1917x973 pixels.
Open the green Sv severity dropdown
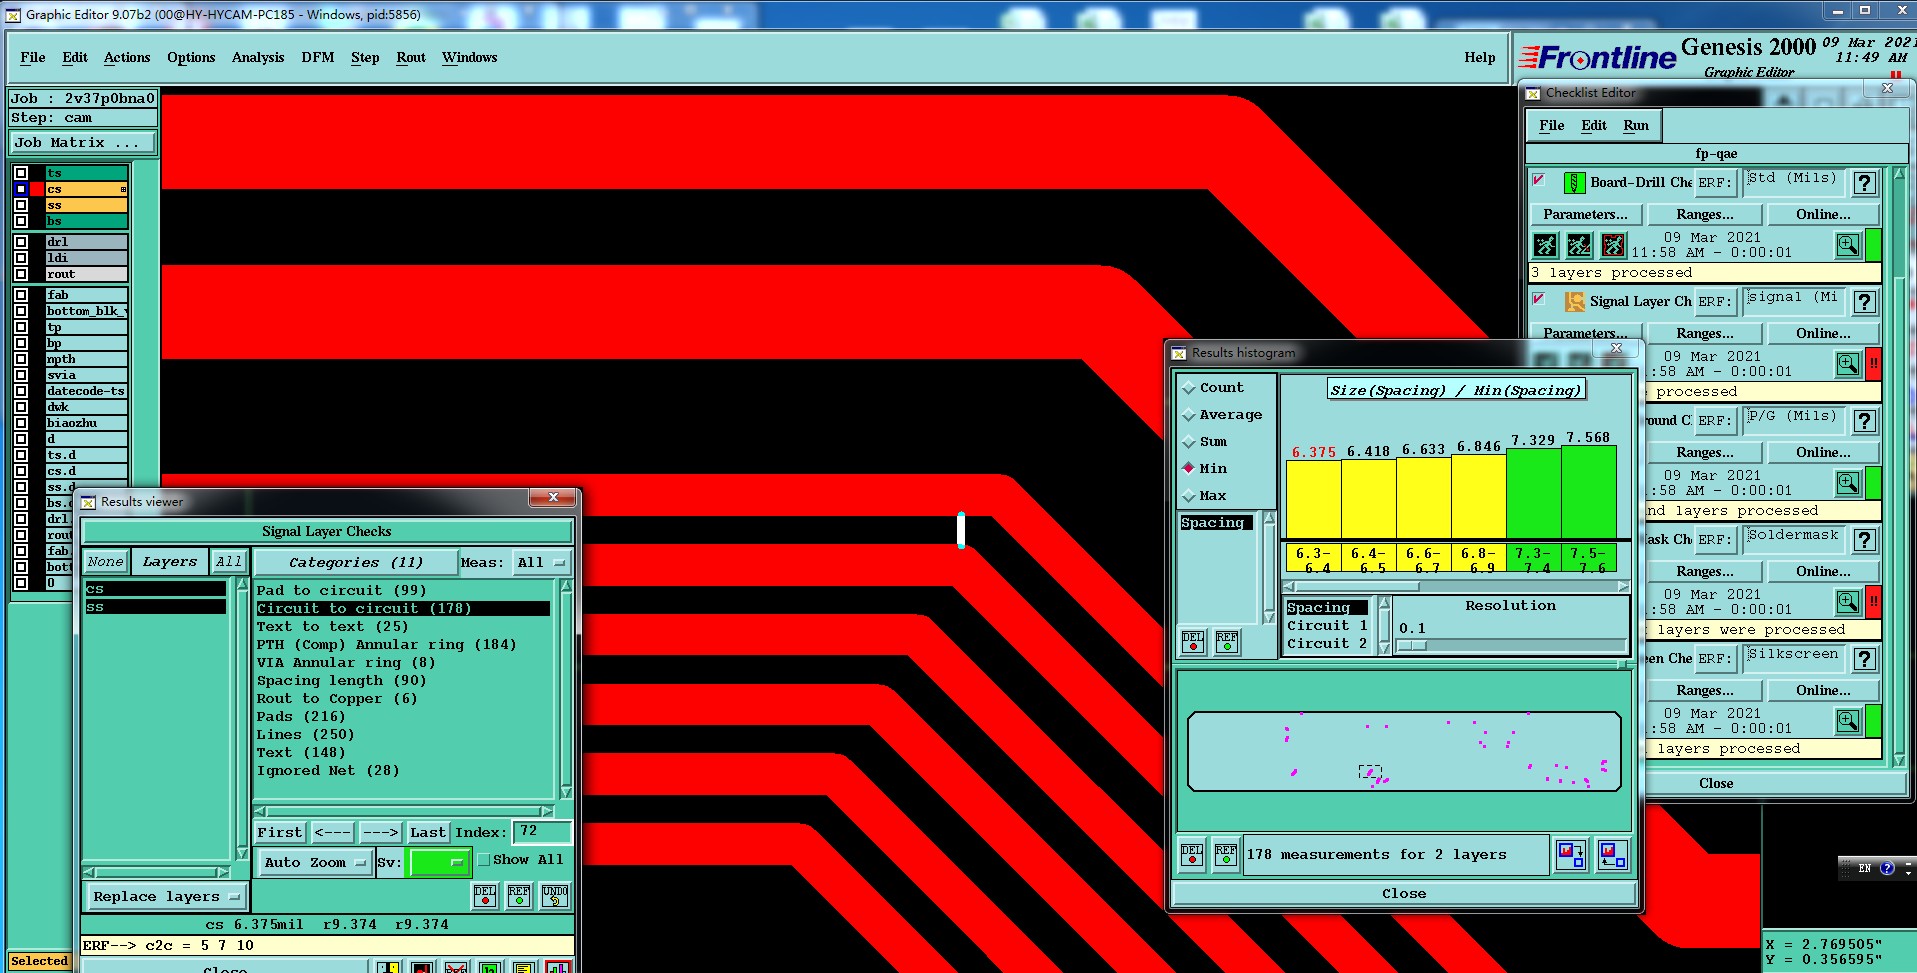[438, 862]
